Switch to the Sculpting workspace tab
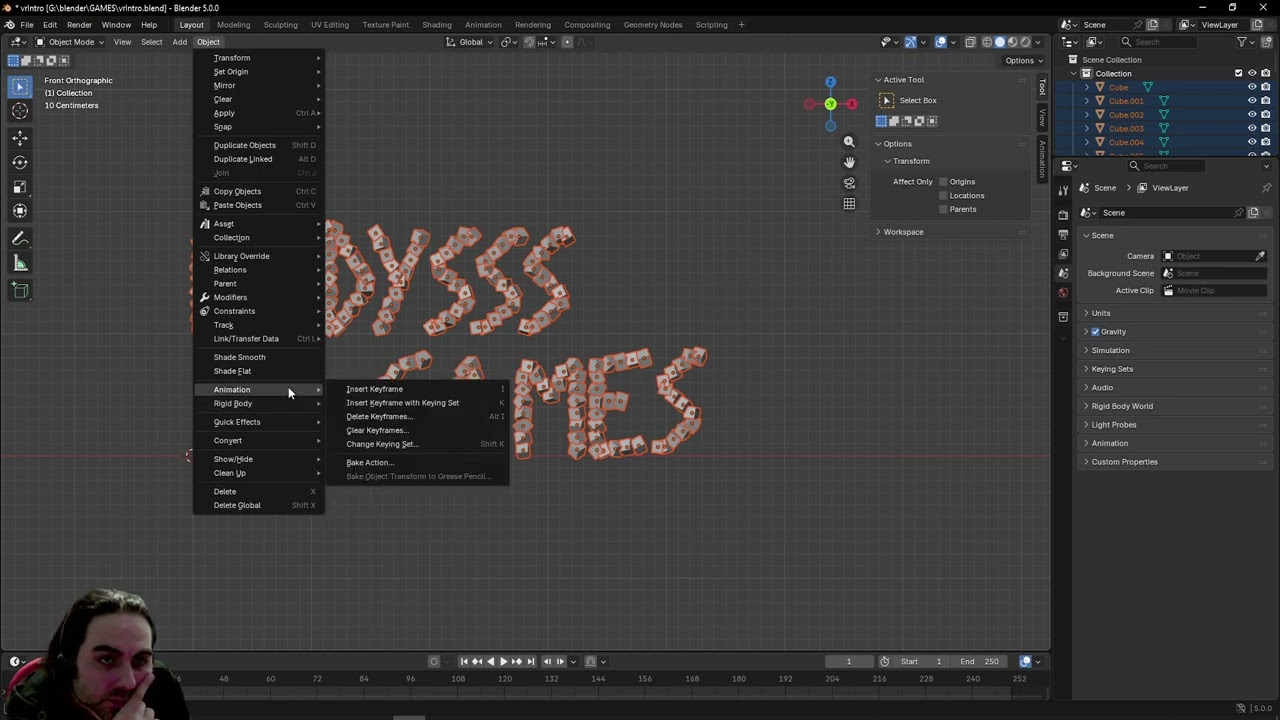Screen dimensions: 1280x720 (280, 25)
